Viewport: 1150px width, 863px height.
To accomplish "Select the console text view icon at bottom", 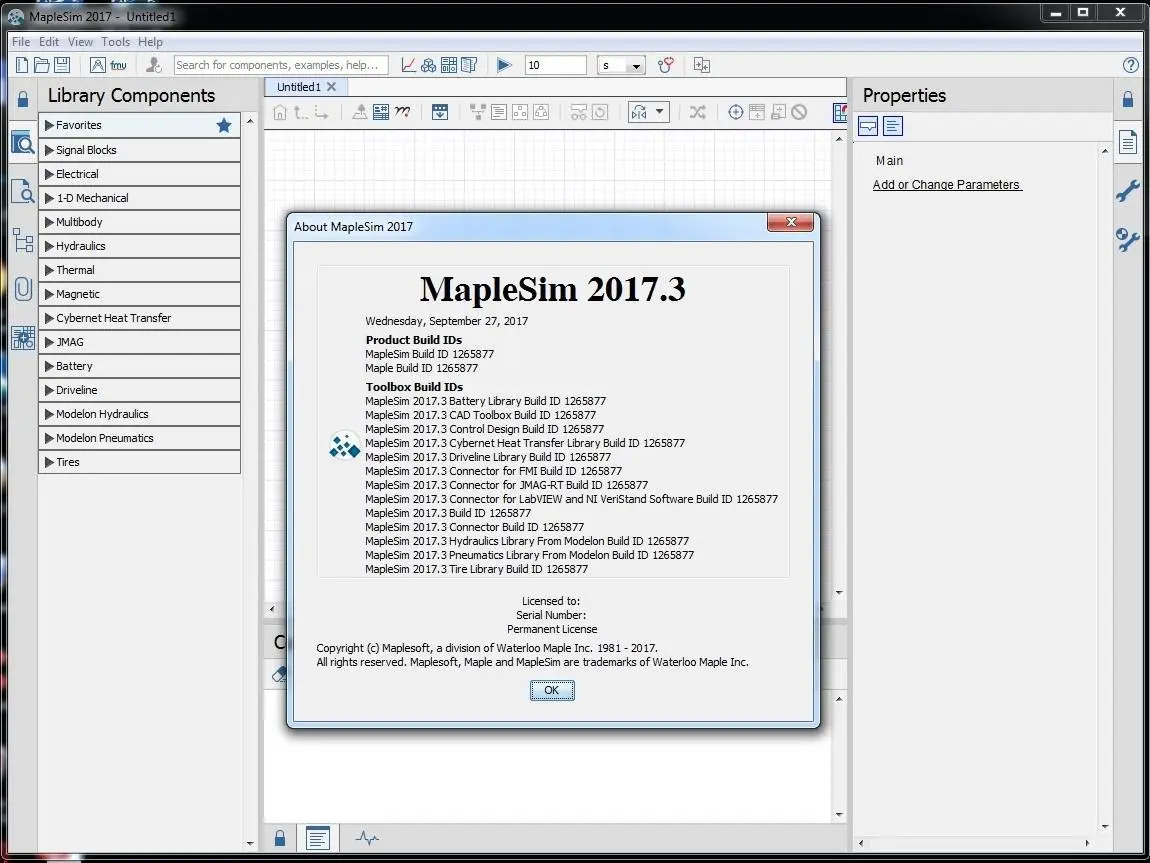I will 318,838.
